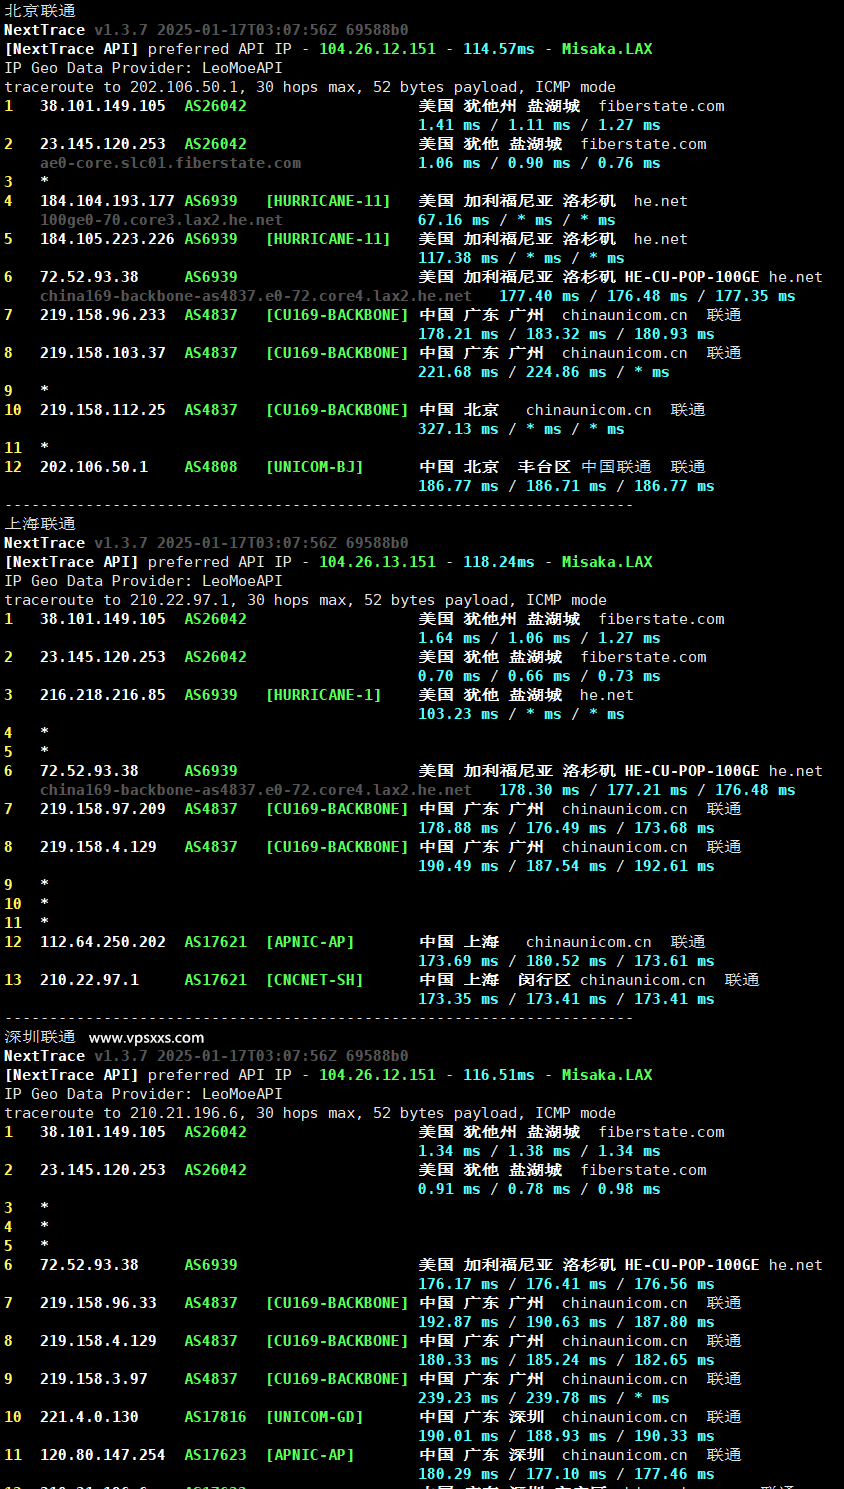Screen dimensions: 844x1489
Task: Click IP address 202.106.50.1 on hop 12
Action: pyautogui.click(x=92, y=466)
